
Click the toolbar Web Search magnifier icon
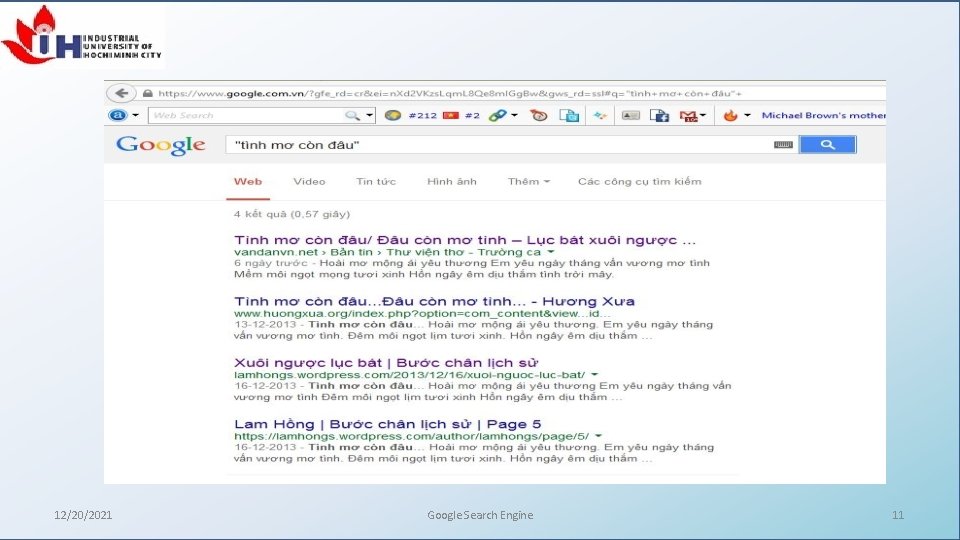click(x=352, y=115)
